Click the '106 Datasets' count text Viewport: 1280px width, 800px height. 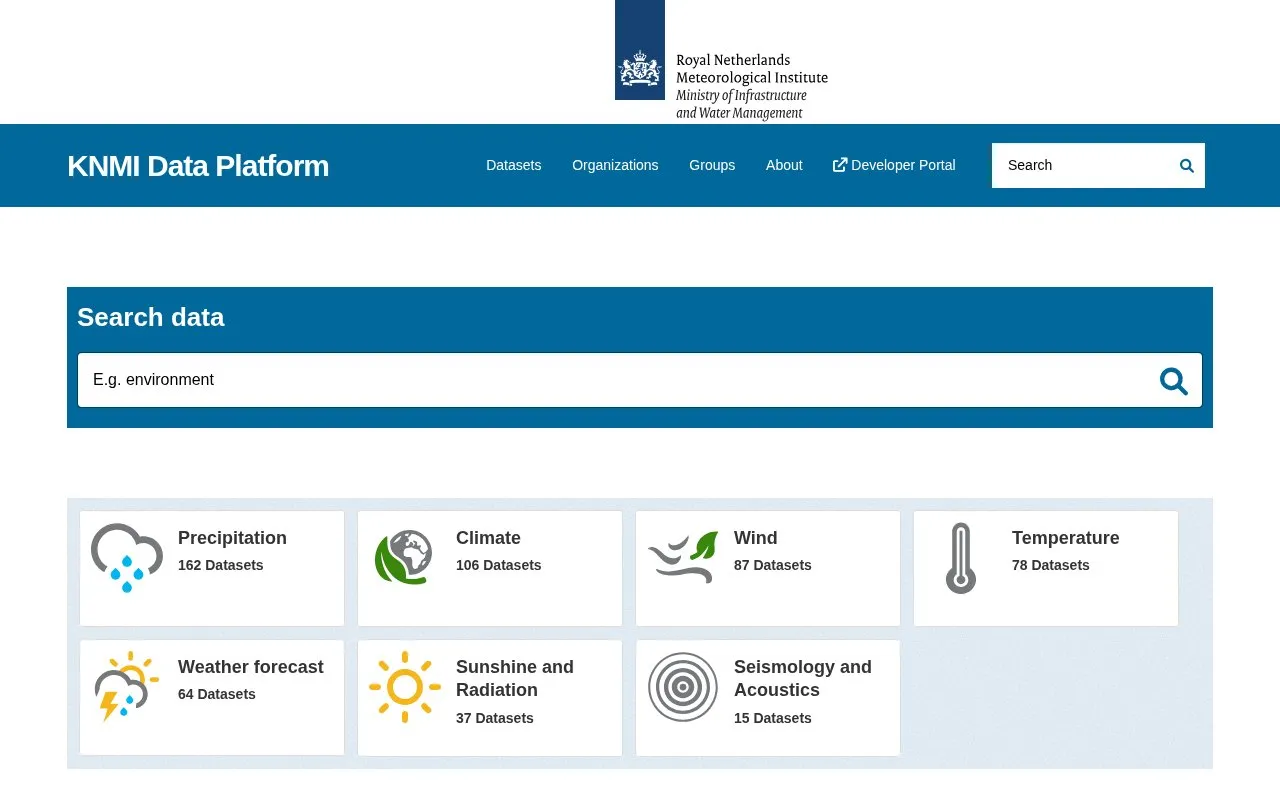click(x=499, y=565)
